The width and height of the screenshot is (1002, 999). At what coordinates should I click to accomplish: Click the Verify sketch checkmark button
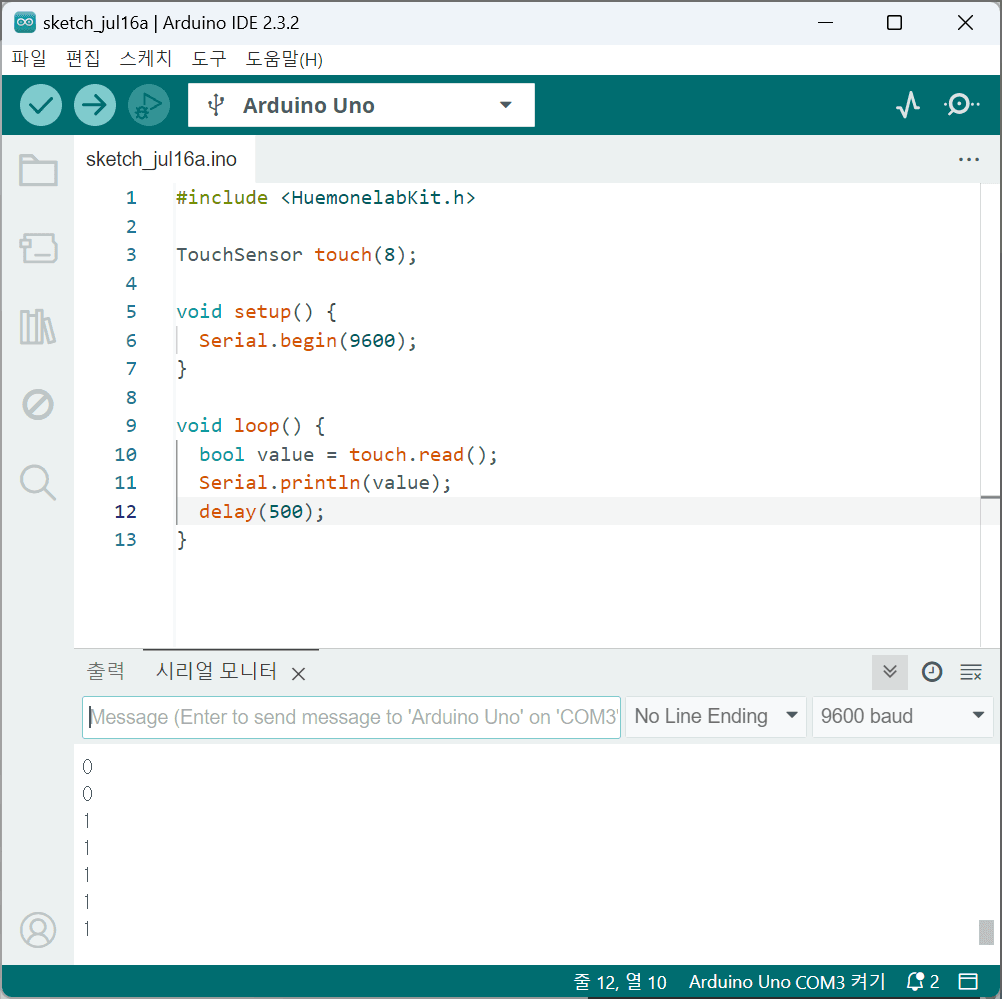point(41,105)
